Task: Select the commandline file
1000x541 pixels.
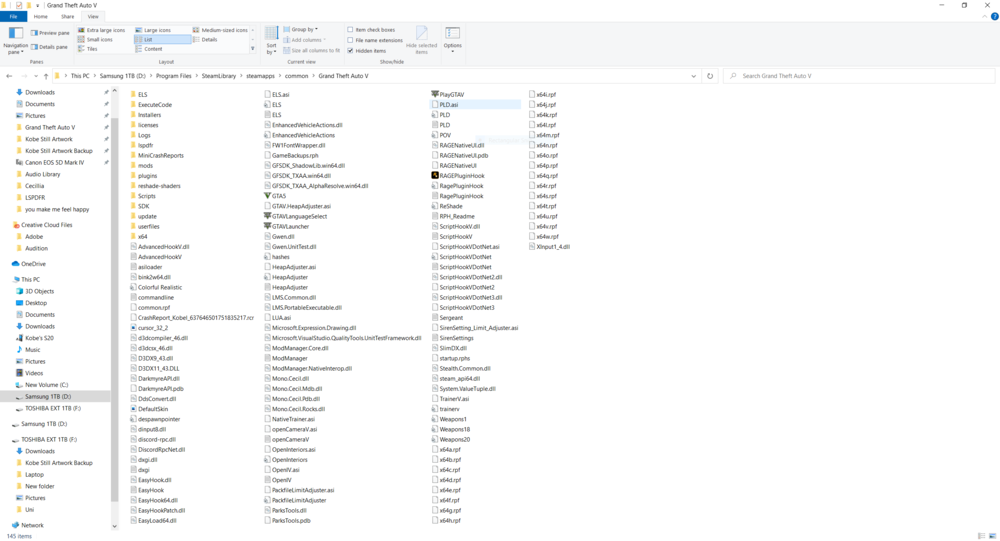Action: click(156, 297)
